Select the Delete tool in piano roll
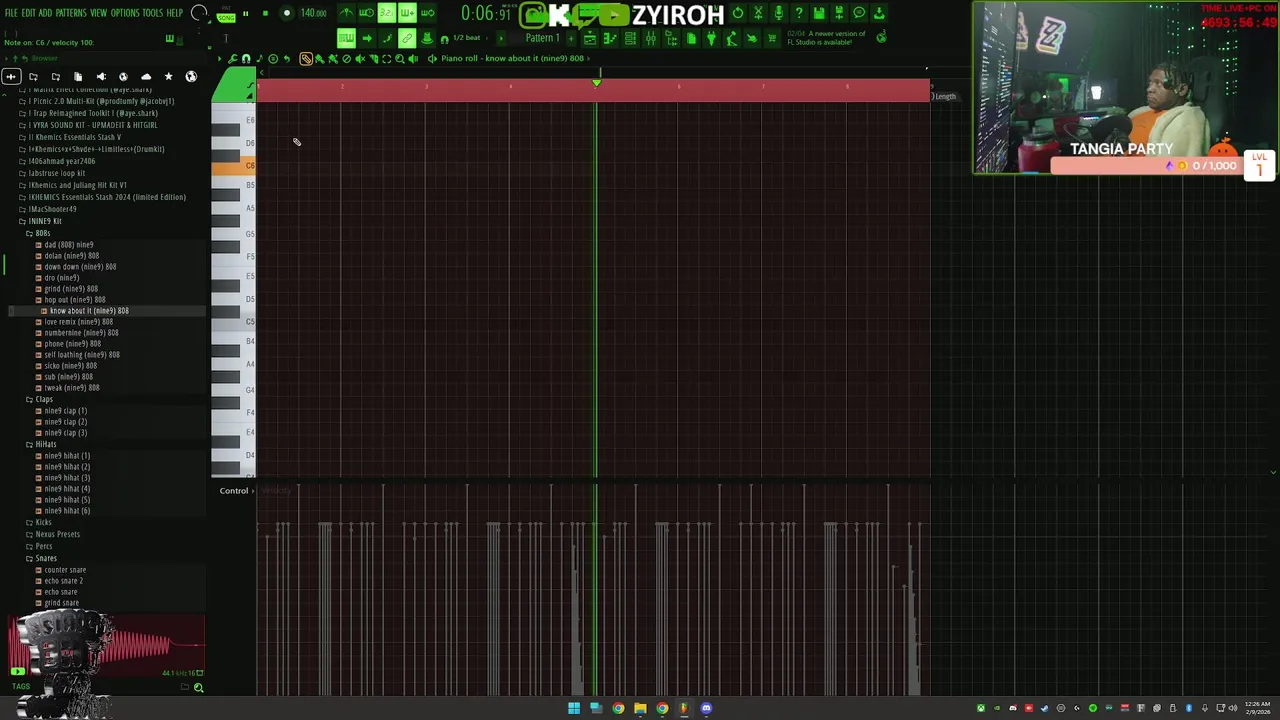1280x720 pixels. (x=347, y=59)
